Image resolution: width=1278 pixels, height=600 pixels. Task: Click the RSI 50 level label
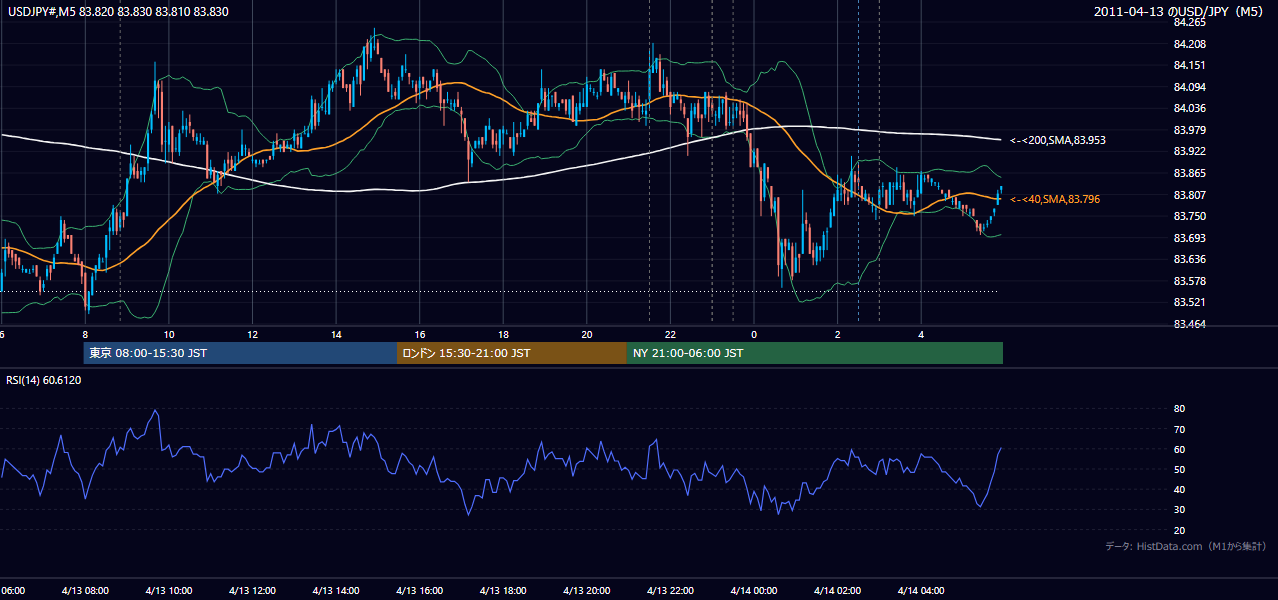coord(1179,469)
